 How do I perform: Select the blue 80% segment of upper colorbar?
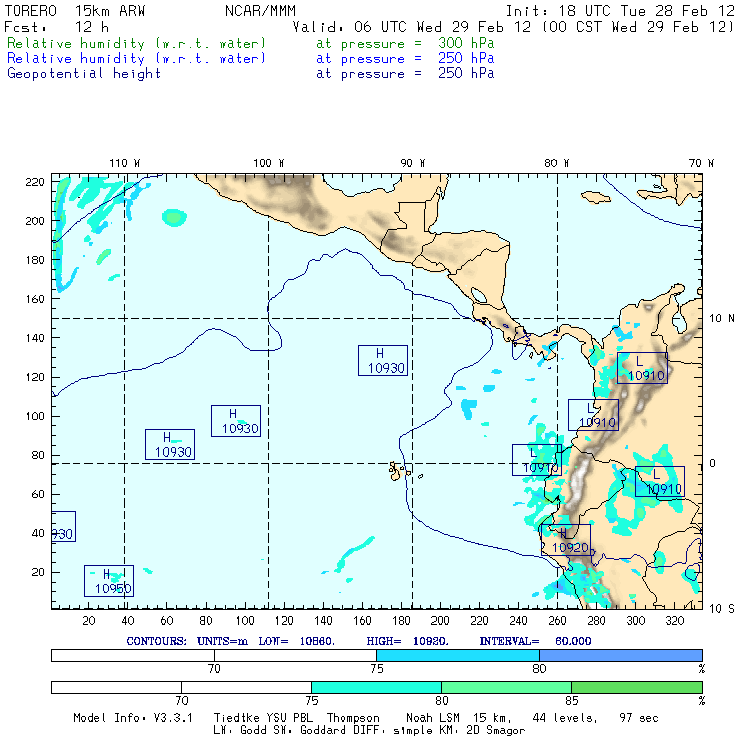620,654
